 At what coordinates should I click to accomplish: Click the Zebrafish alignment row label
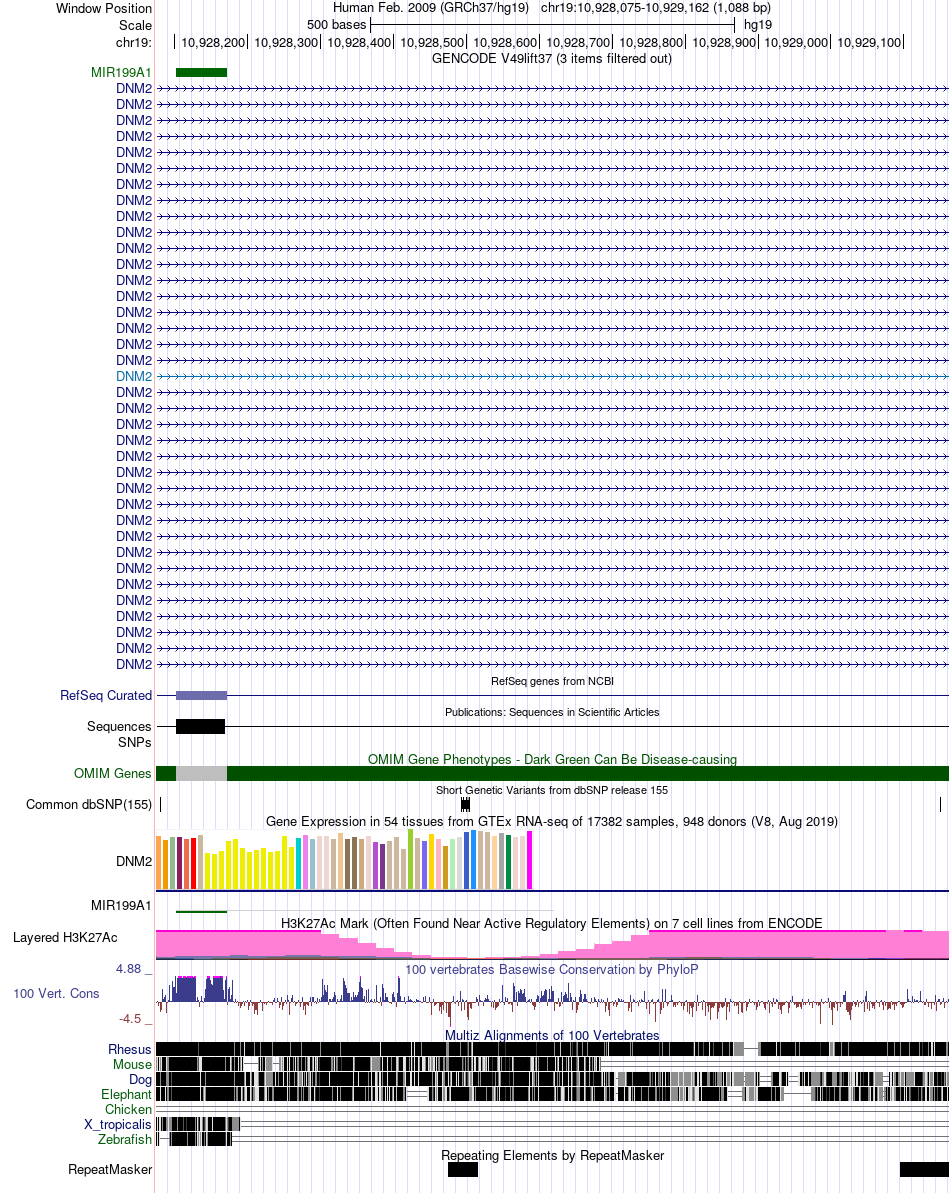(125, 1140)
